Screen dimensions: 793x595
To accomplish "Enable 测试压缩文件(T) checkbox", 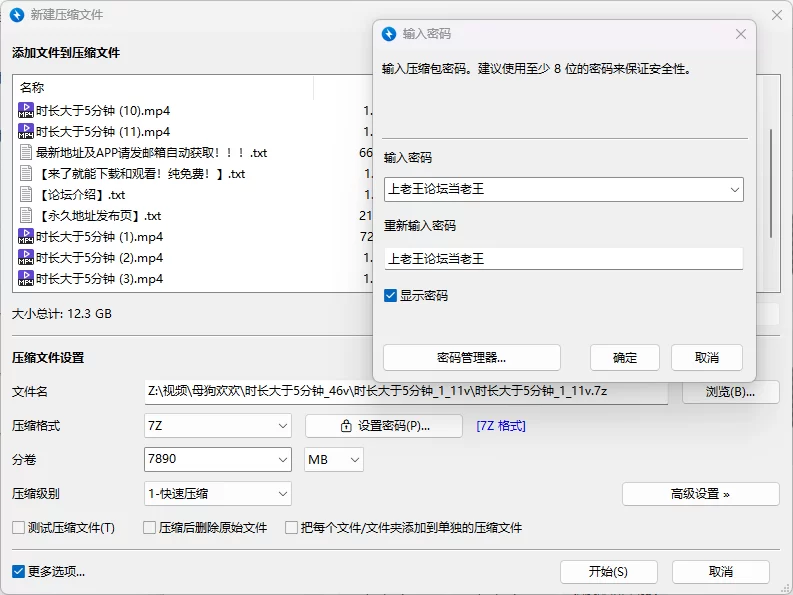I will tap(18, 527).
